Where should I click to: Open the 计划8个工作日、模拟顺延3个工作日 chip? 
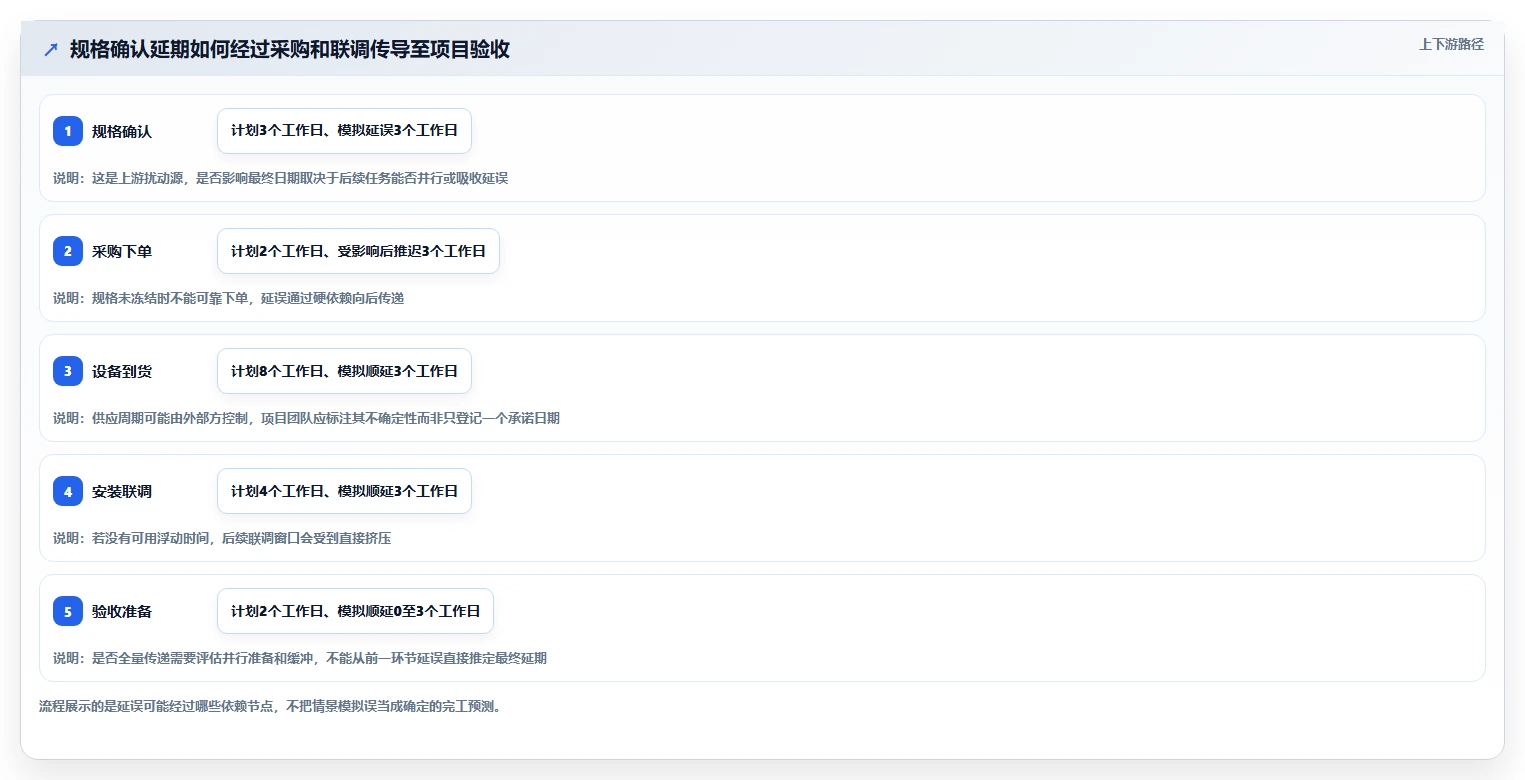[344, 371]
